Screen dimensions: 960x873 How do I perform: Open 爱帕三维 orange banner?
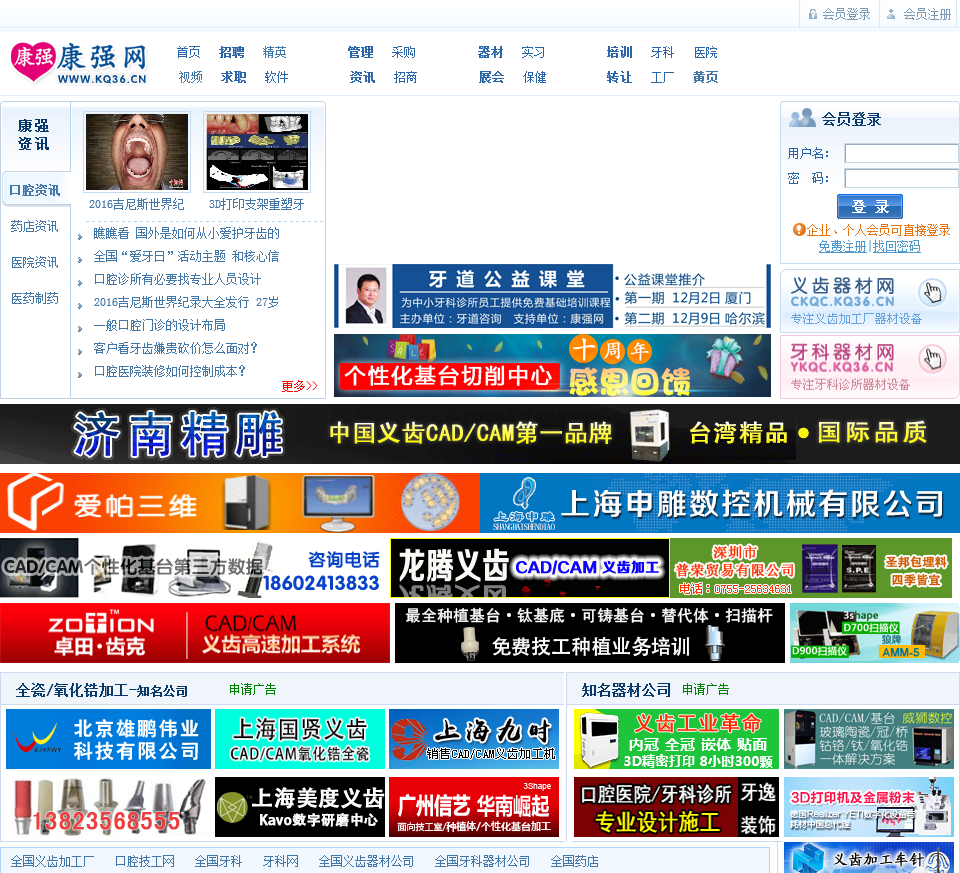[239, 503]
